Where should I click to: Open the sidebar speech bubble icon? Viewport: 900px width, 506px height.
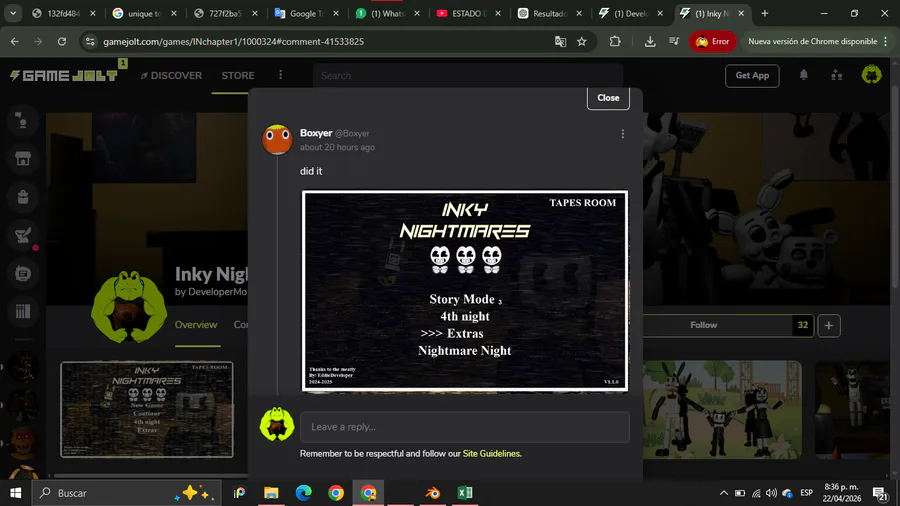23,274
